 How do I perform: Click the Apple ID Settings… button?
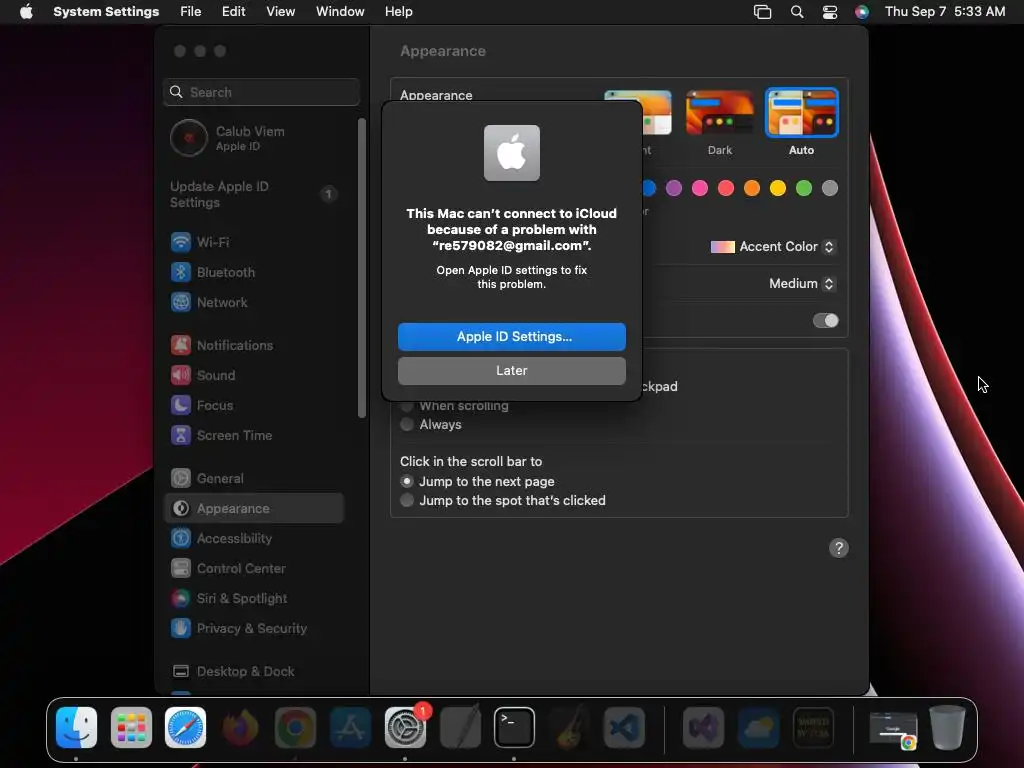[x=512, y=337]
